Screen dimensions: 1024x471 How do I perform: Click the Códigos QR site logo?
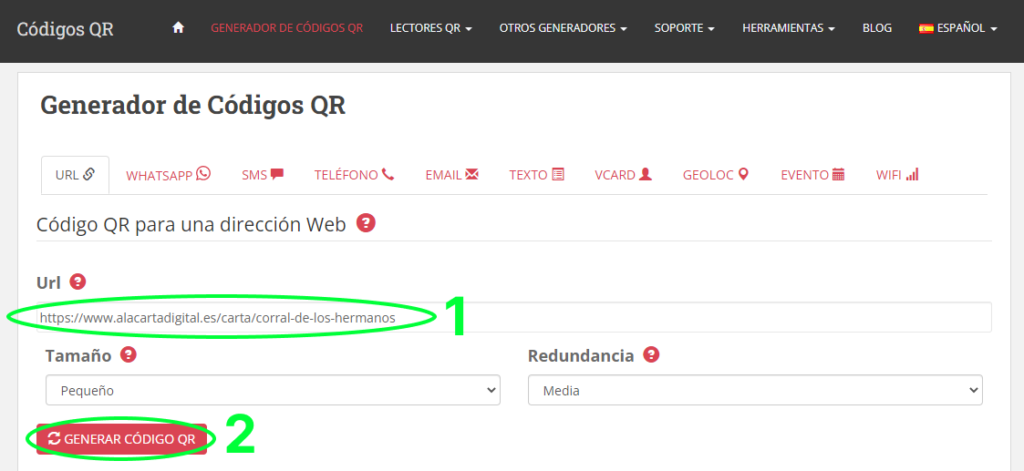(x=65, y=29)
